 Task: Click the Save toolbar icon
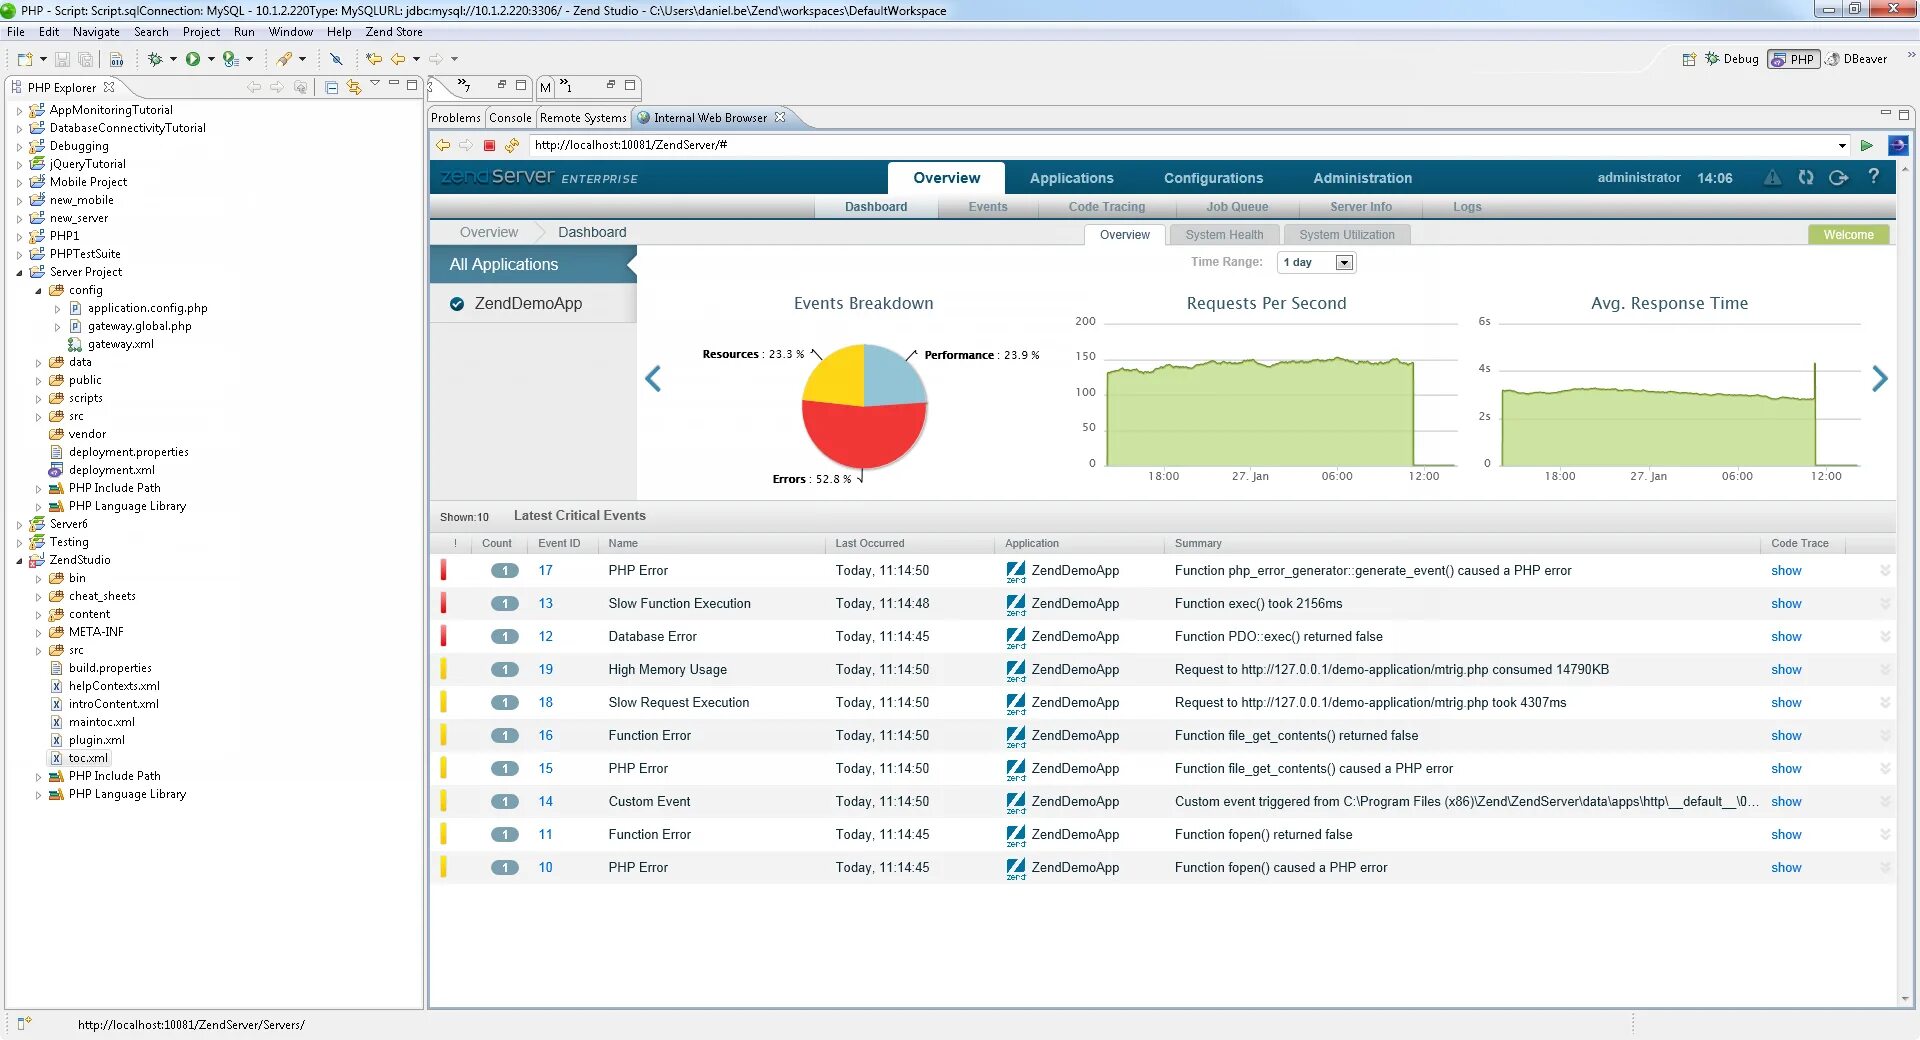click(x=62, y=60)
